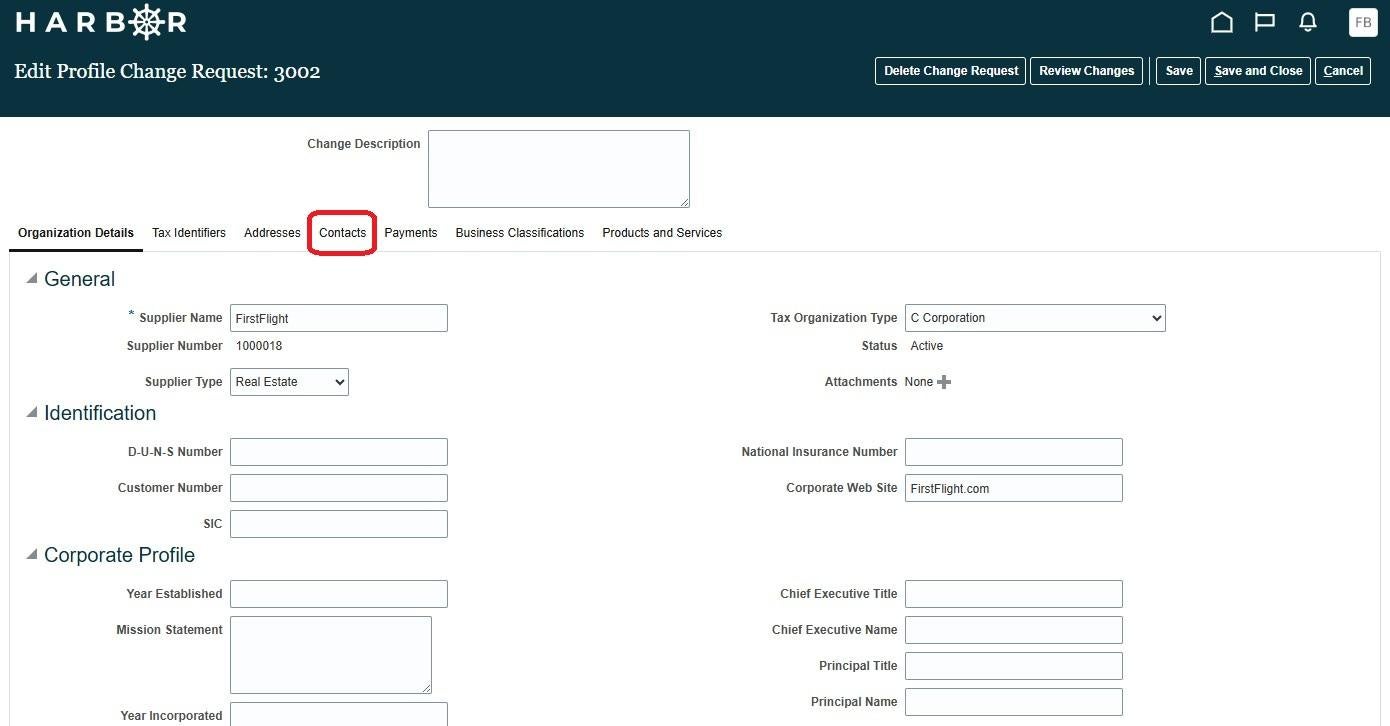This screenshot has width=1390, height=726.
Task: Switch to the Business Classifications tab
Action: 520,233
